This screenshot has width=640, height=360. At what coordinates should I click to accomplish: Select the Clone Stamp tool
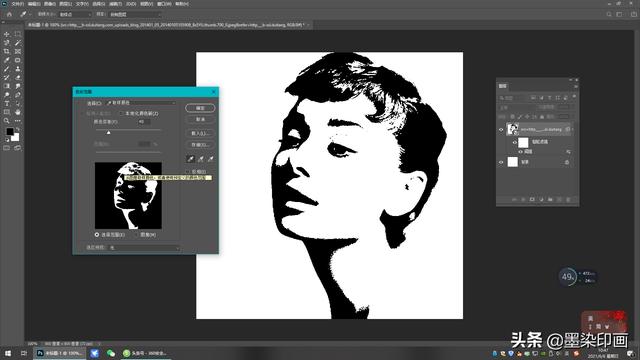pyautogui.click(x=18, y=69)
